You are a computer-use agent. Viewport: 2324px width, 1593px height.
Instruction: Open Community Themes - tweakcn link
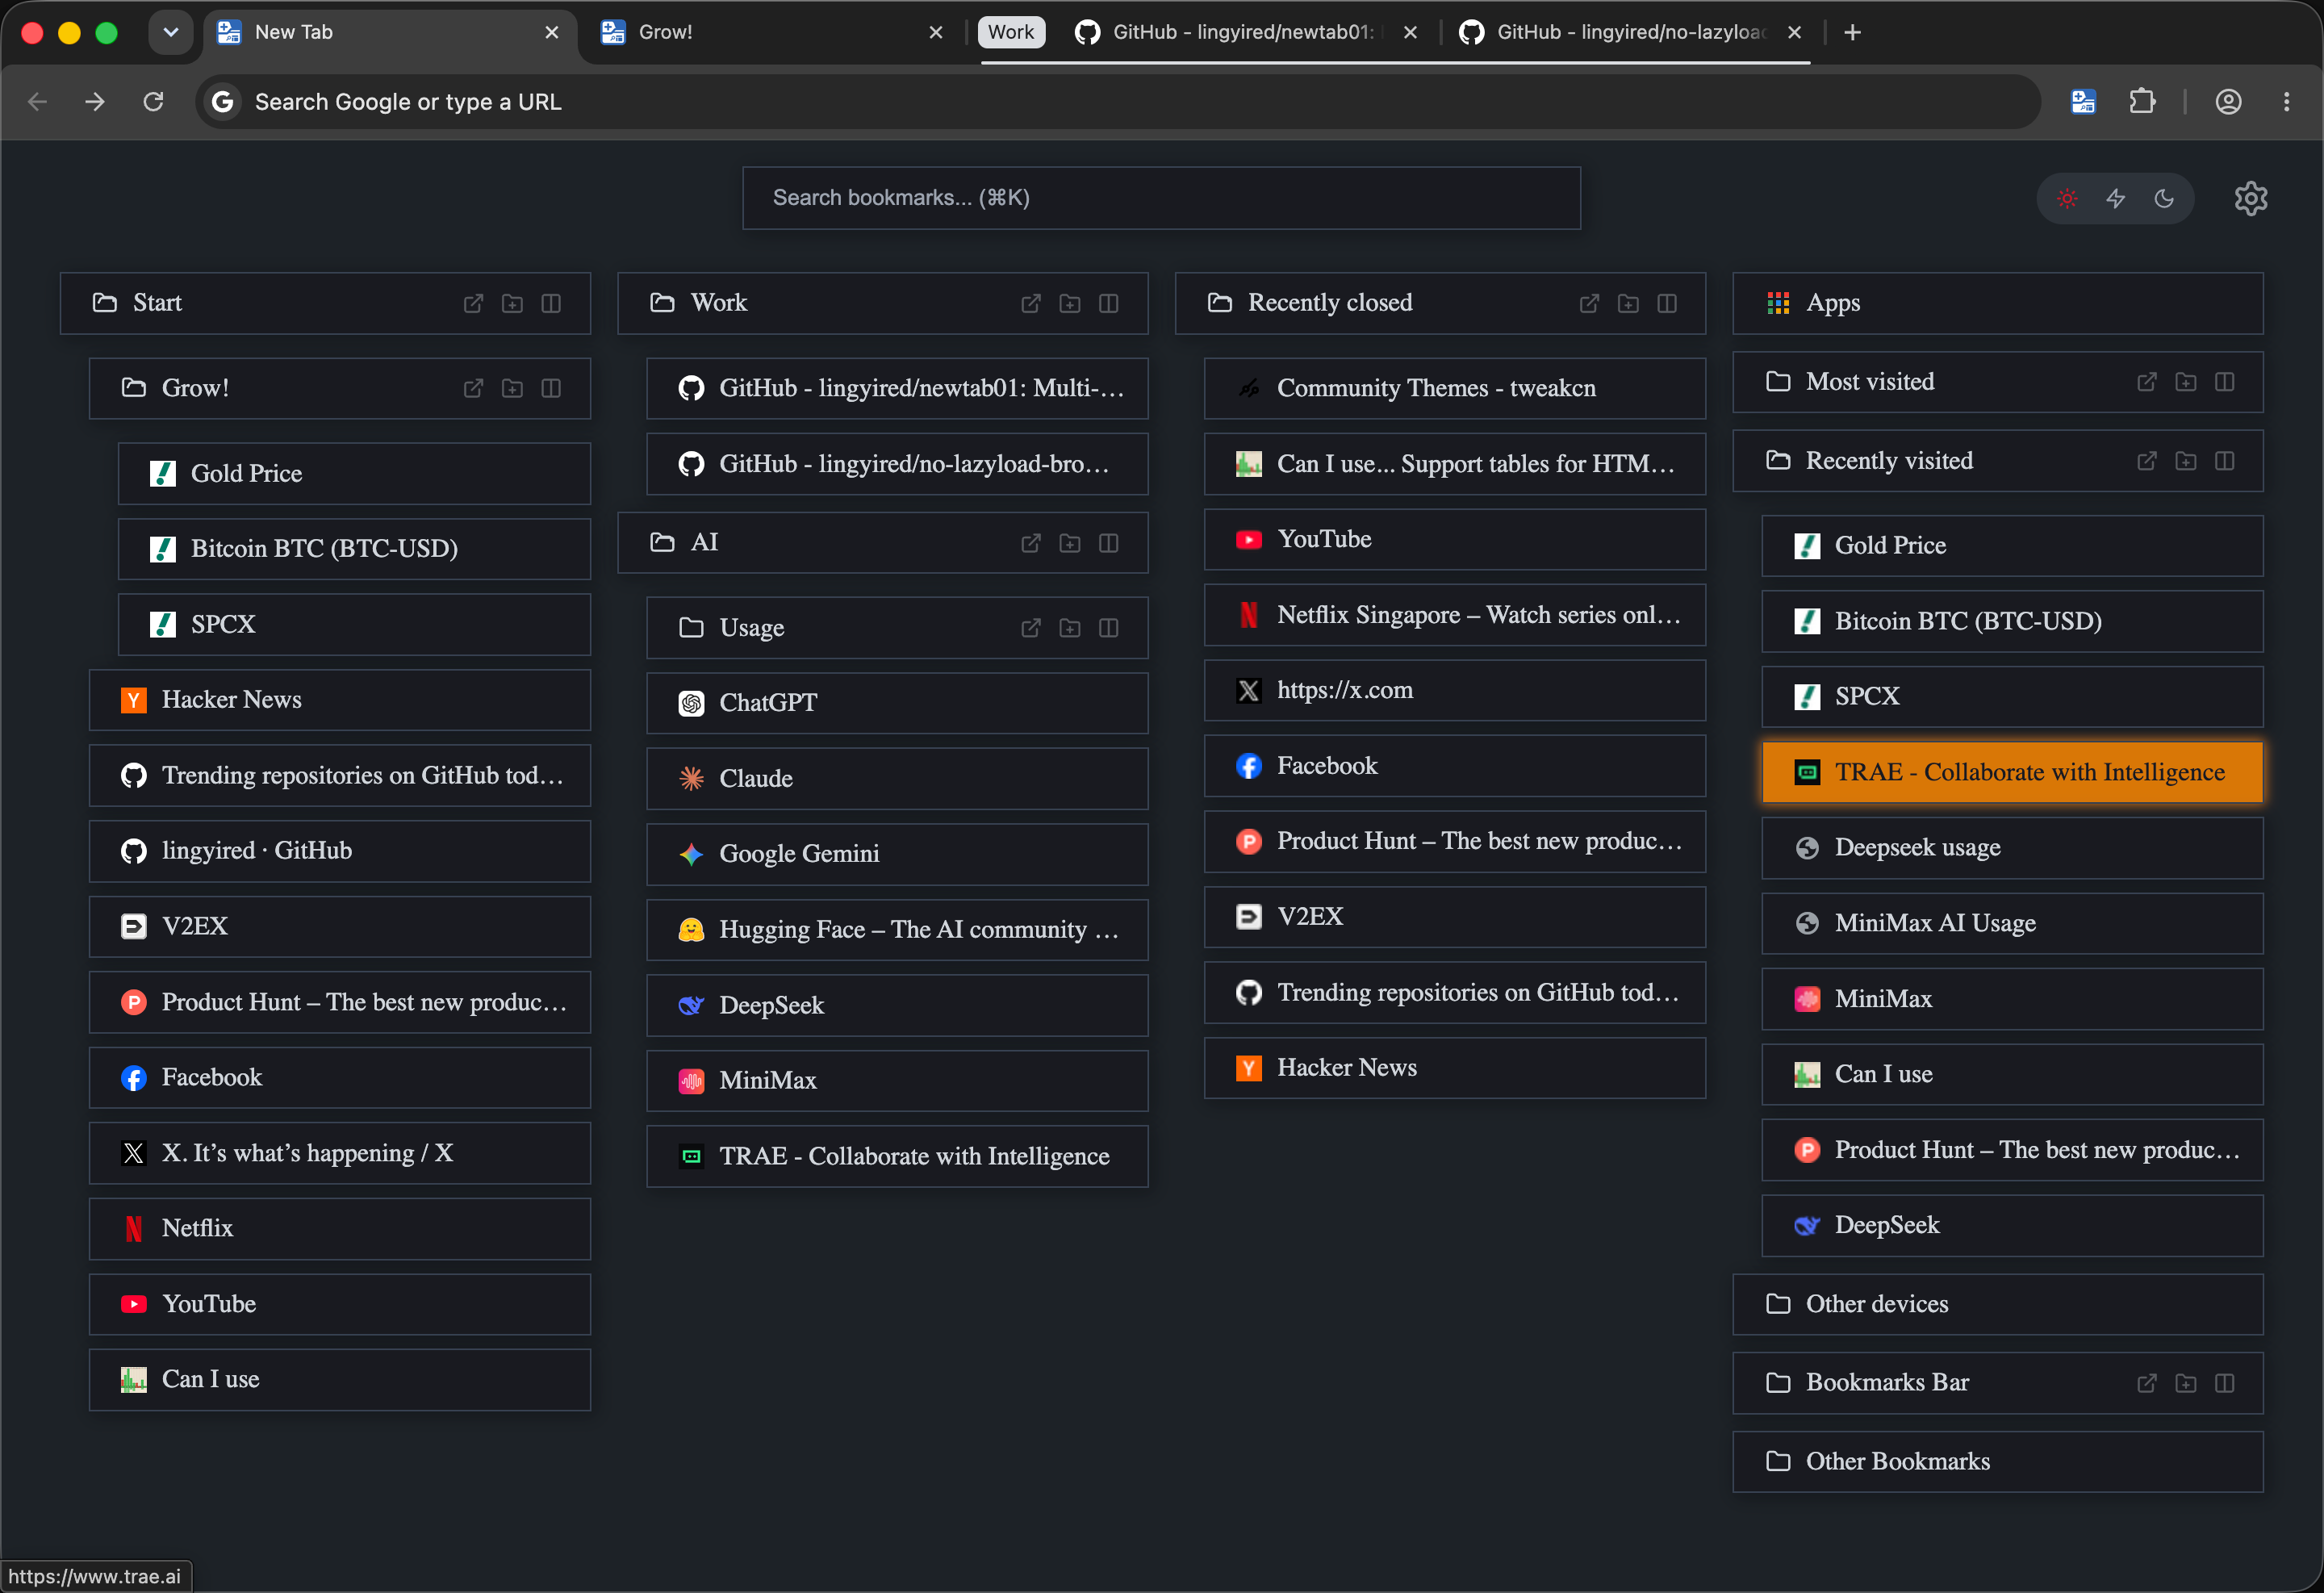coord(1455,388)
